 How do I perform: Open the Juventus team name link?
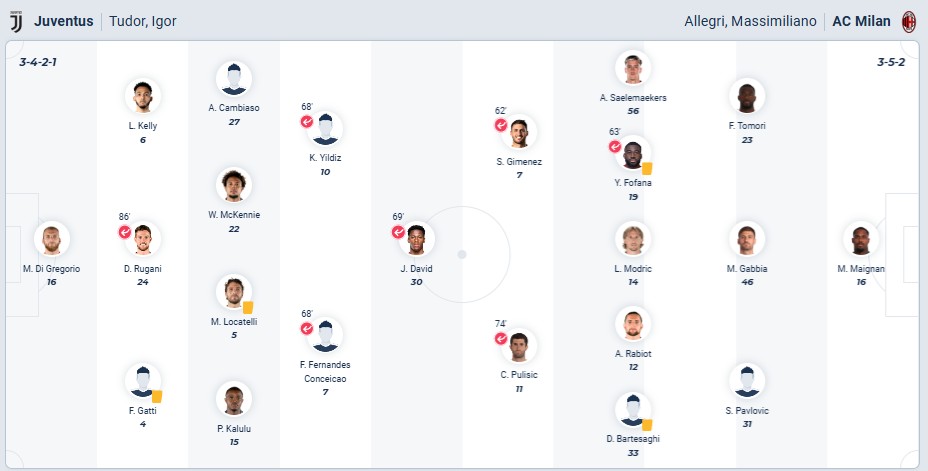click(x=64, y=21)
